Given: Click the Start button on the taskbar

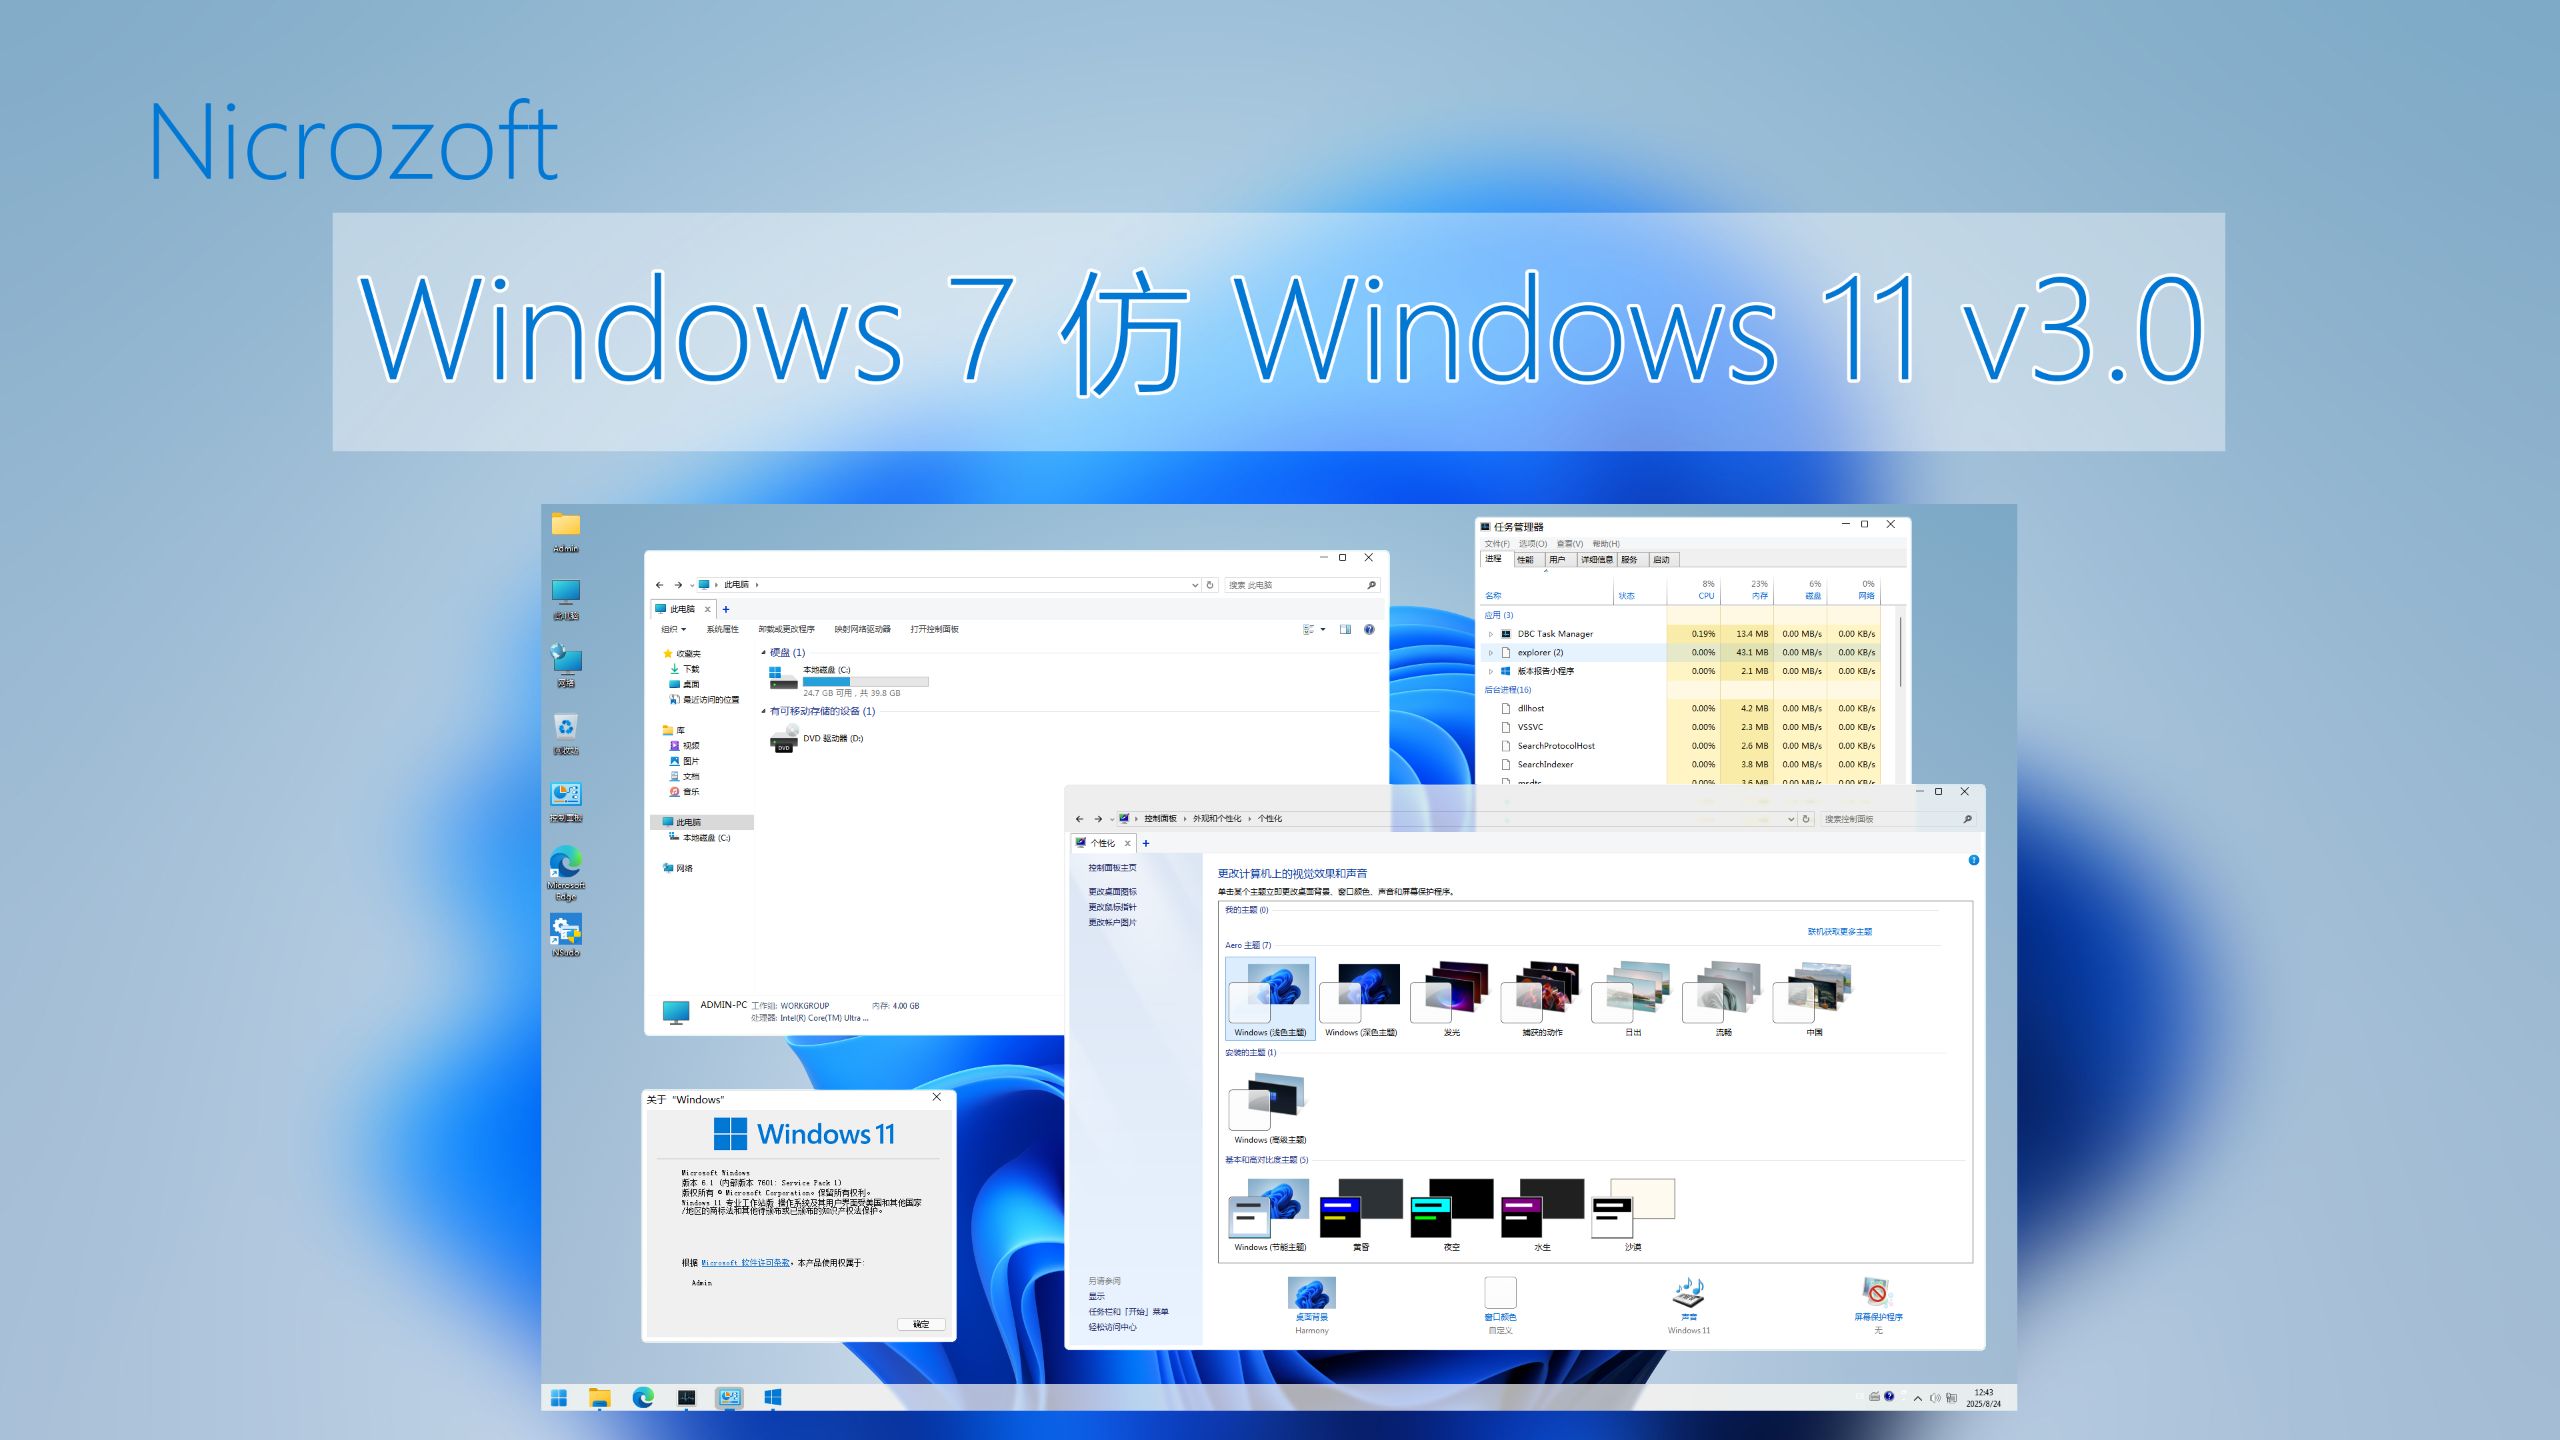Looking at the screenshot, I should click(559, 1397).
